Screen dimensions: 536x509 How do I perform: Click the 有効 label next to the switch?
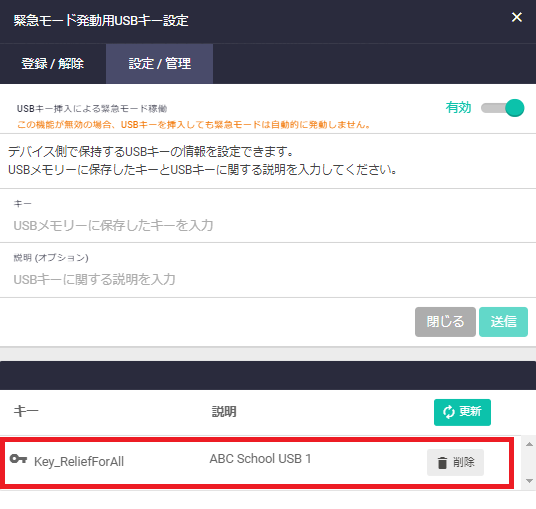(458, 108)
